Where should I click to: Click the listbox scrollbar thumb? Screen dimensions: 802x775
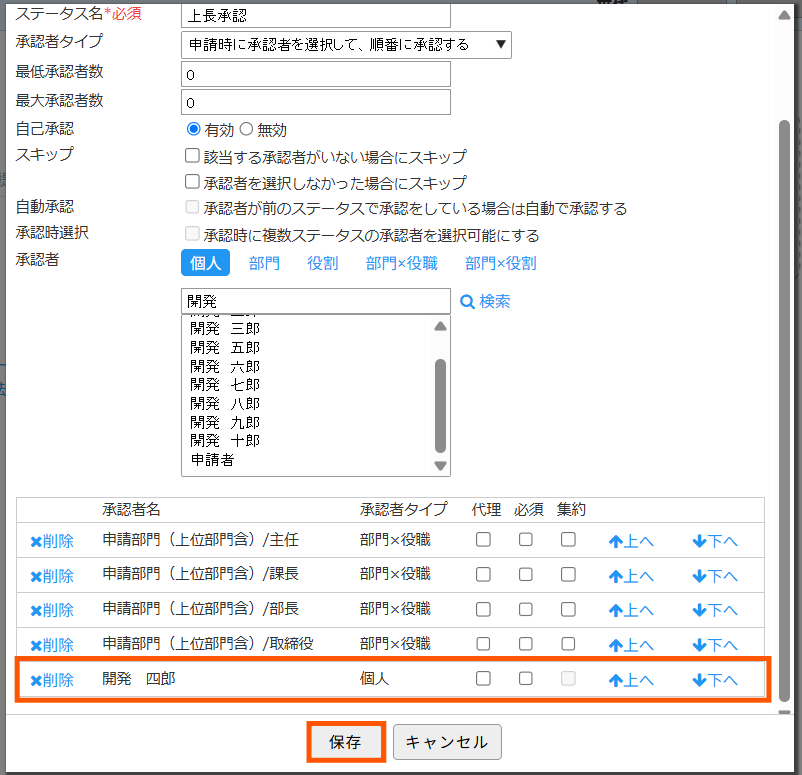click(x=440, y=406)
